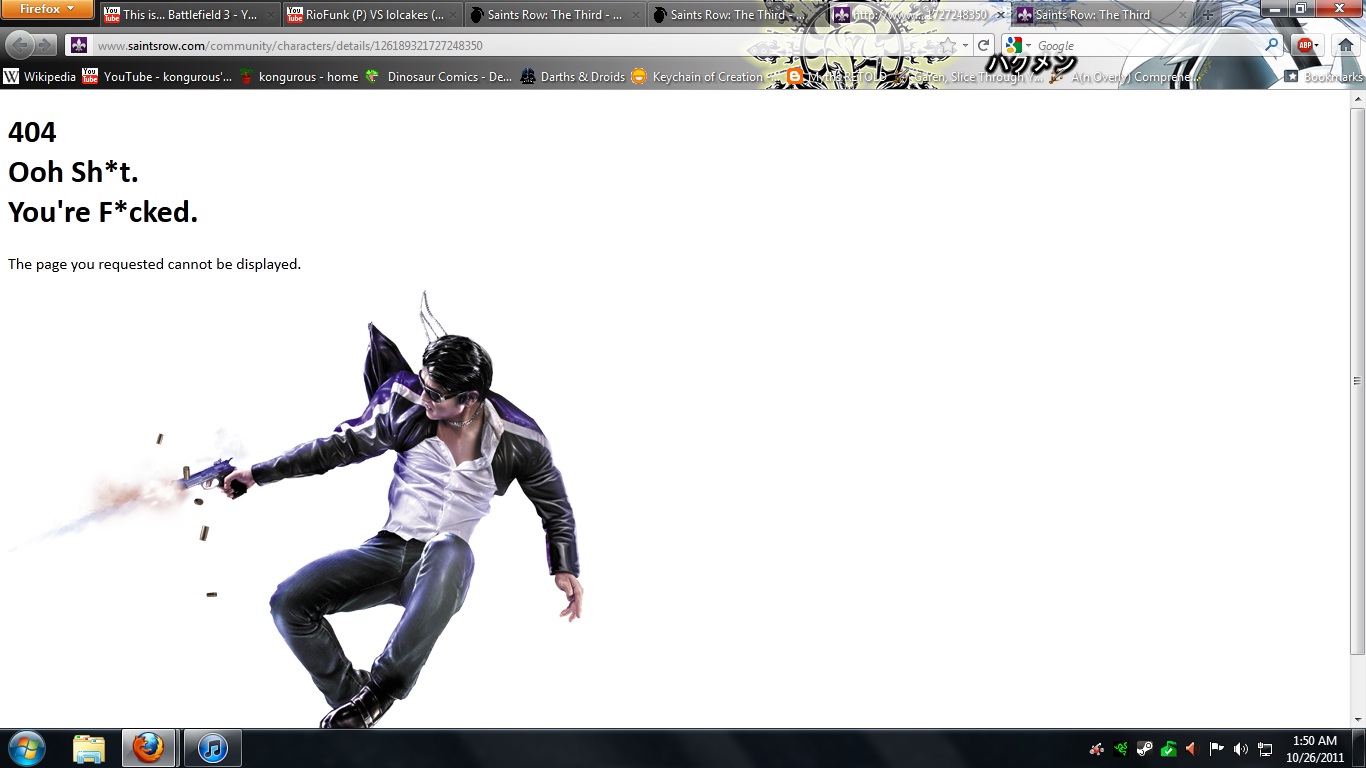Open the network connection tray icon
1366x768 pixels.
(x=1265, y=748)
